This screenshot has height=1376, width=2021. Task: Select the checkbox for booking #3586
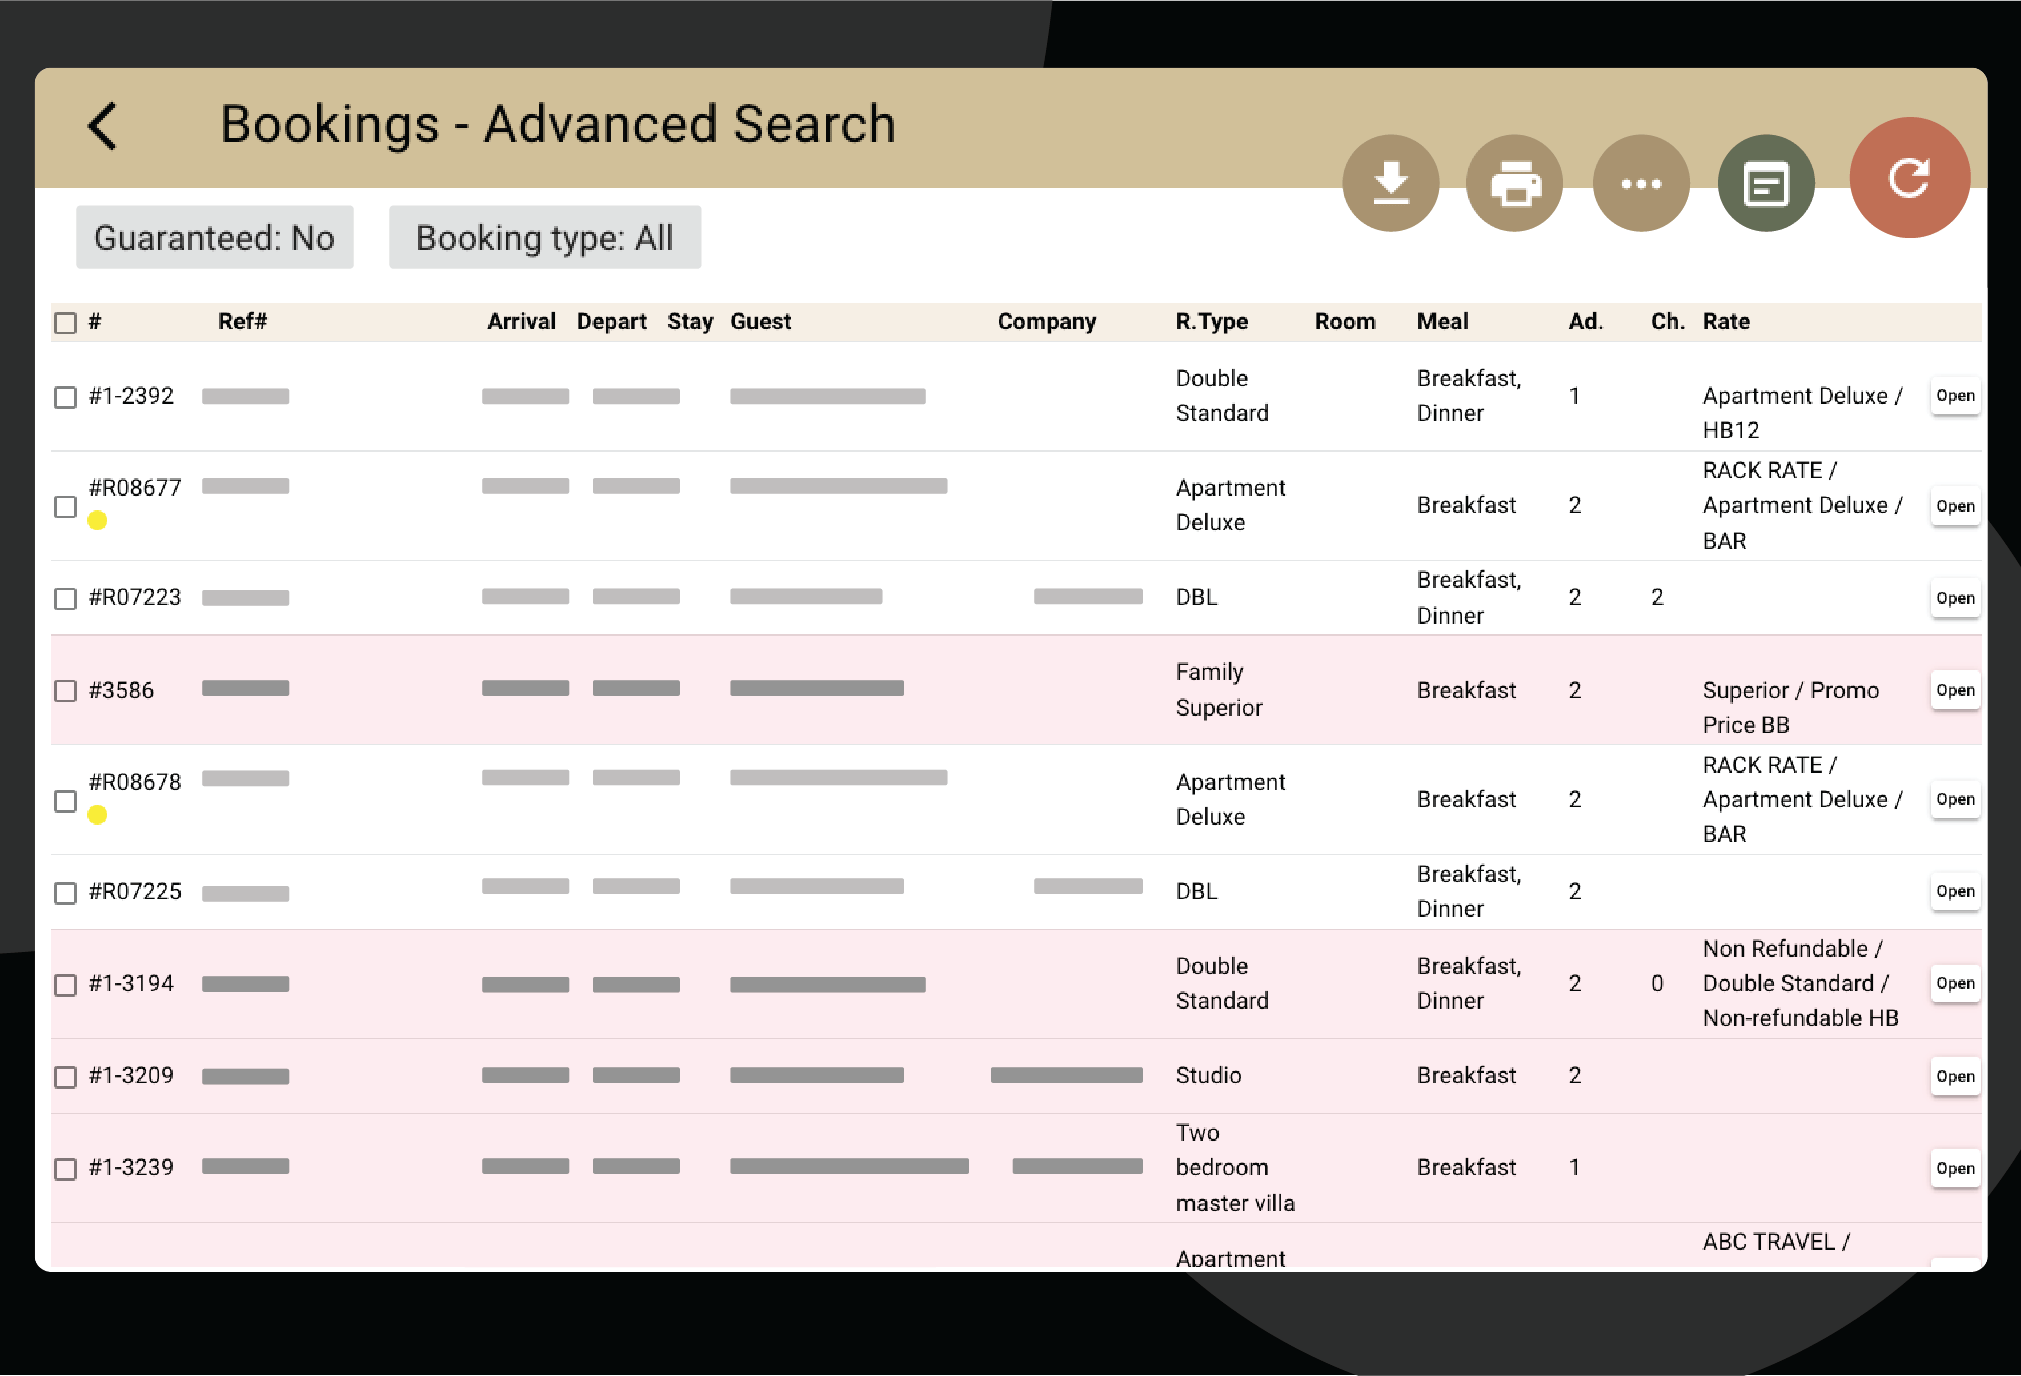click(66, 691)
